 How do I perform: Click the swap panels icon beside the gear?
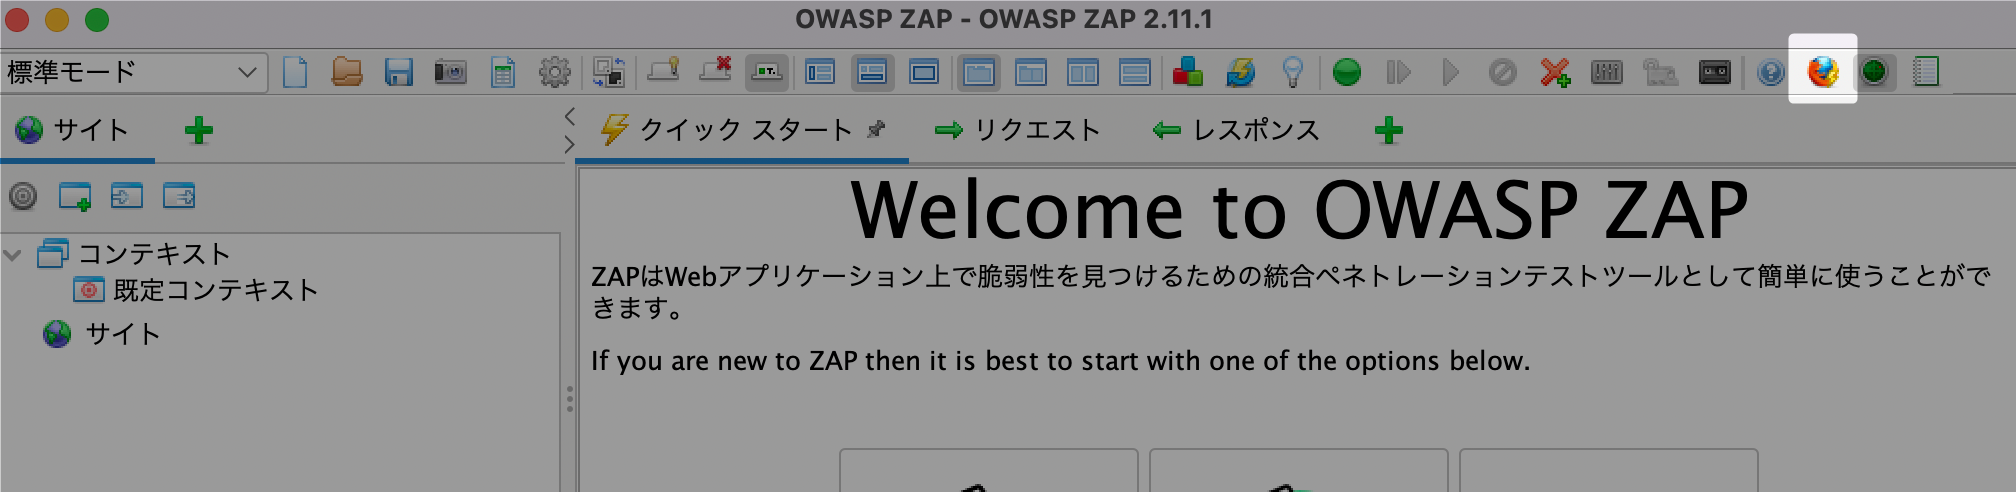coord(609,72)
